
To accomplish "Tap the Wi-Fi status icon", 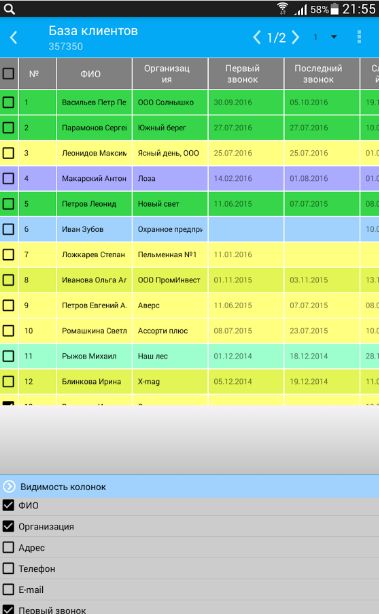I will 282,9.
